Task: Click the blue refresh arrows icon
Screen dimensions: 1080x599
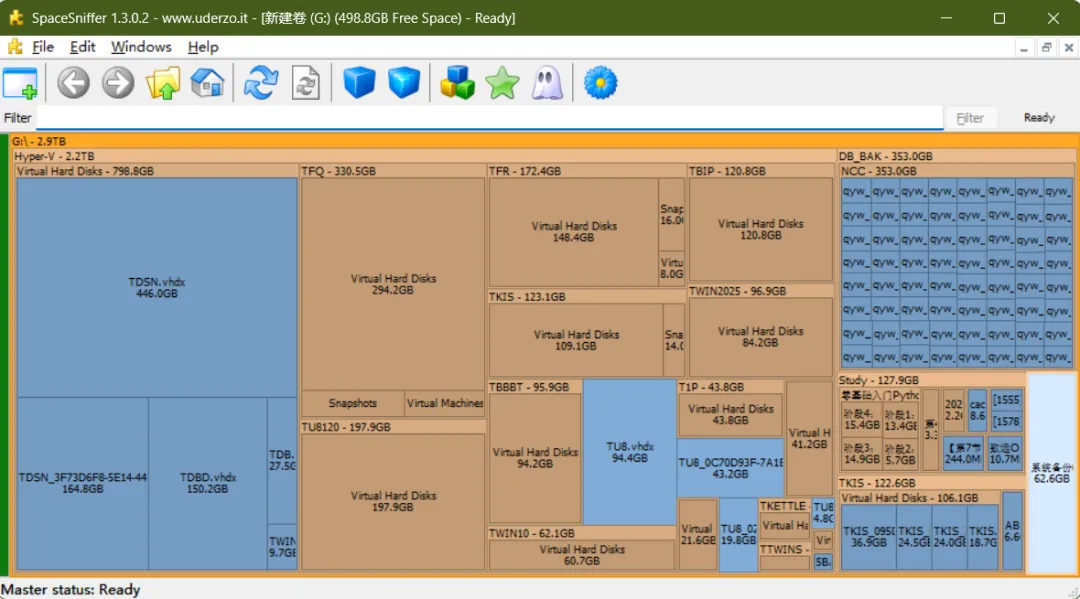Action: pyautogui.click(x=261, y=83)
